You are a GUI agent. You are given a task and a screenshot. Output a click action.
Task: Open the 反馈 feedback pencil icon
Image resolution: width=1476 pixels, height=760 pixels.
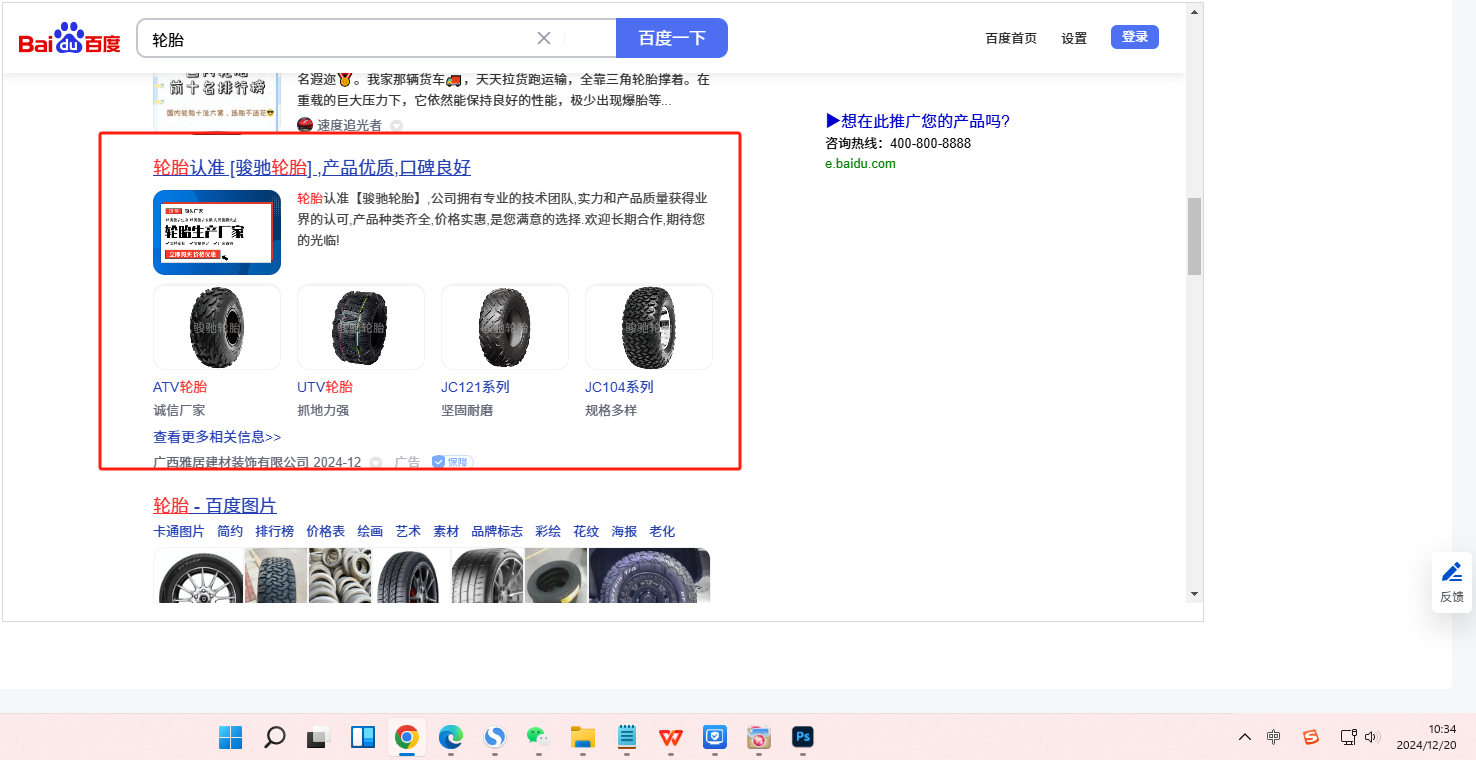(1451, 573)
